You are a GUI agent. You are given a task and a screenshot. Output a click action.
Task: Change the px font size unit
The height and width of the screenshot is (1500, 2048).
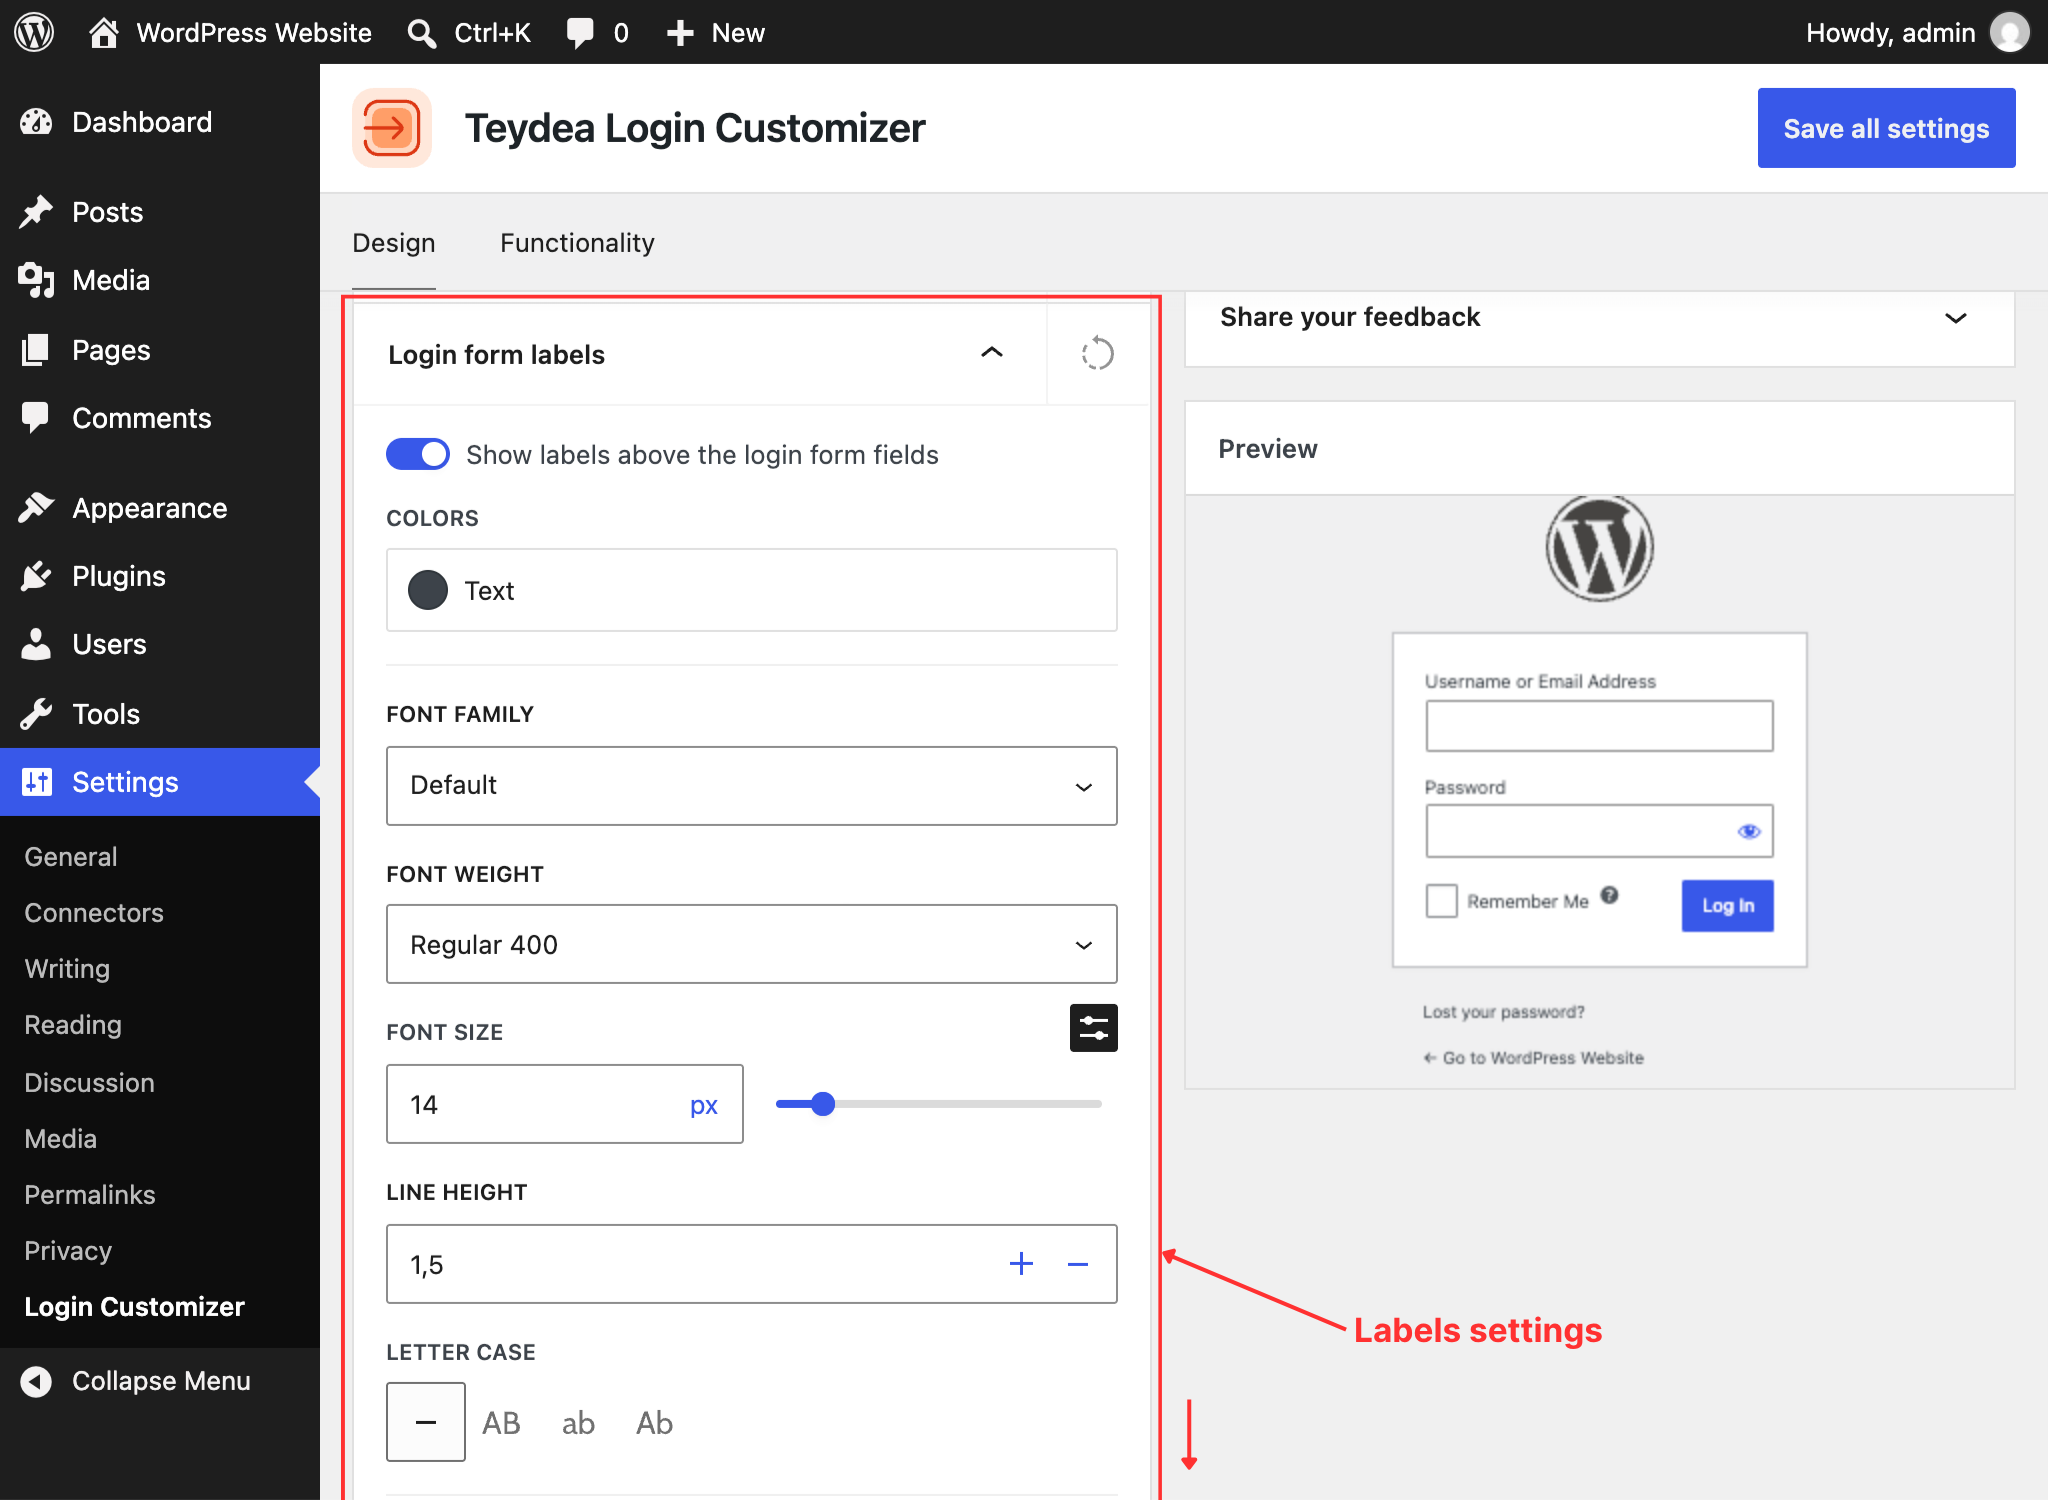point(704,1104)
